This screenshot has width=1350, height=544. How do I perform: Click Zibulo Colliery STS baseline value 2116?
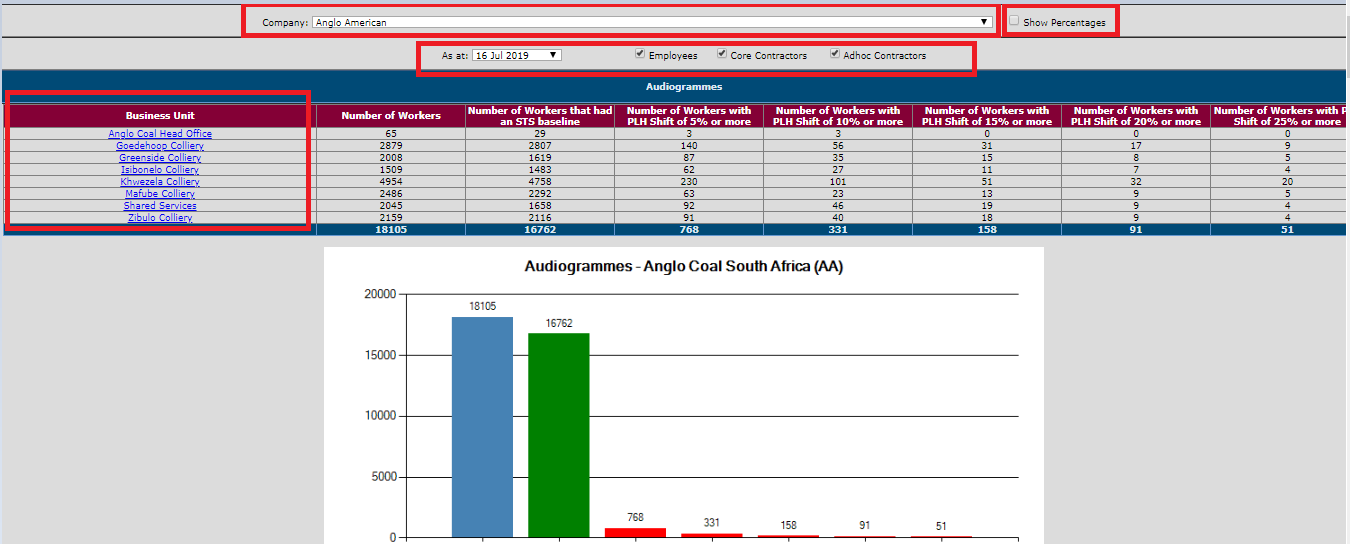pyautogui.click(x=540, y=218)
